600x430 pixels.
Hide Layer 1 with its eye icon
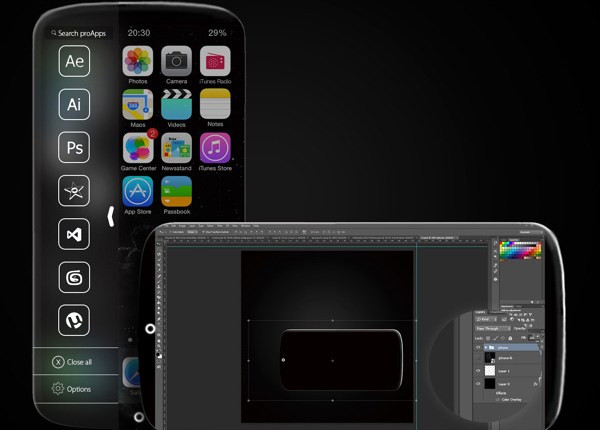coord(478,371)
